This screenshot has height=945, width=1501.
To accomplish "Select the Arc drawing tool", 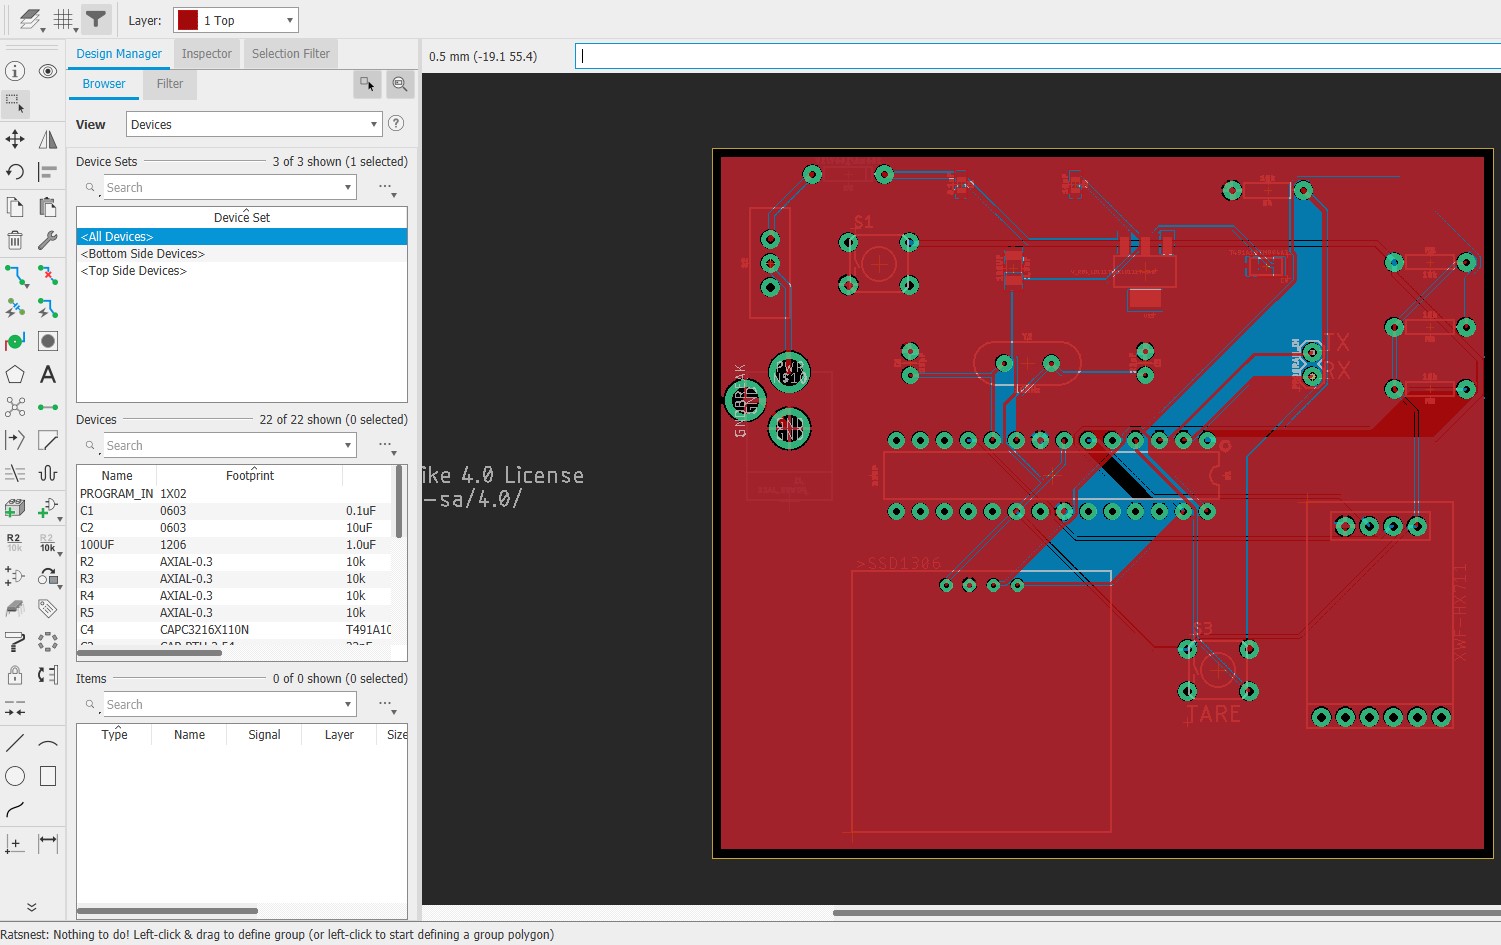I will point(47,743).
